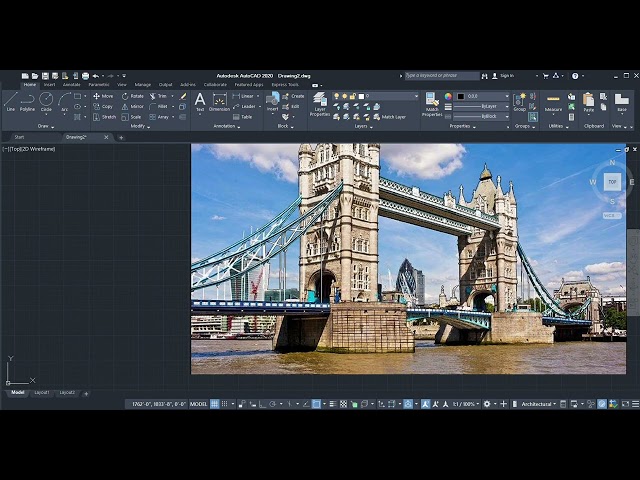
Task: Toggle polar tracking in status bar
Action: click(x=272, y=404)
